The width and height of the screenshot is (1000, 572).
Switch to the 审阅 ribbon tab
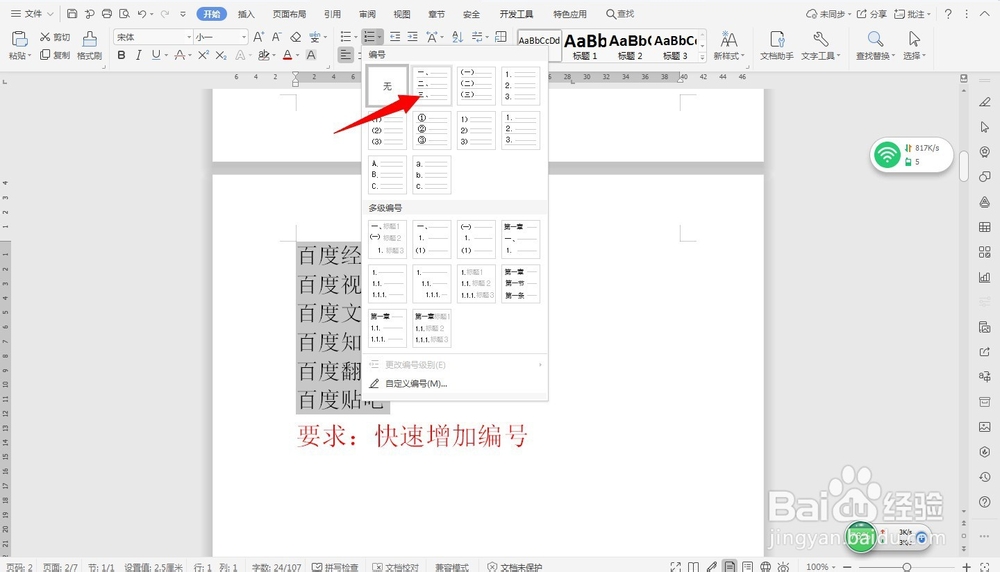pos(367,14)
